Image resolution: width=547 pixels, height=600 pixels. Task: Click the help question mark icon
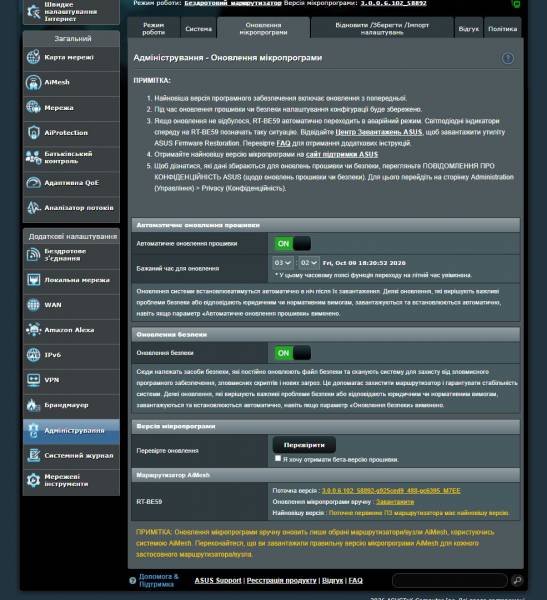tap(132, 580)
